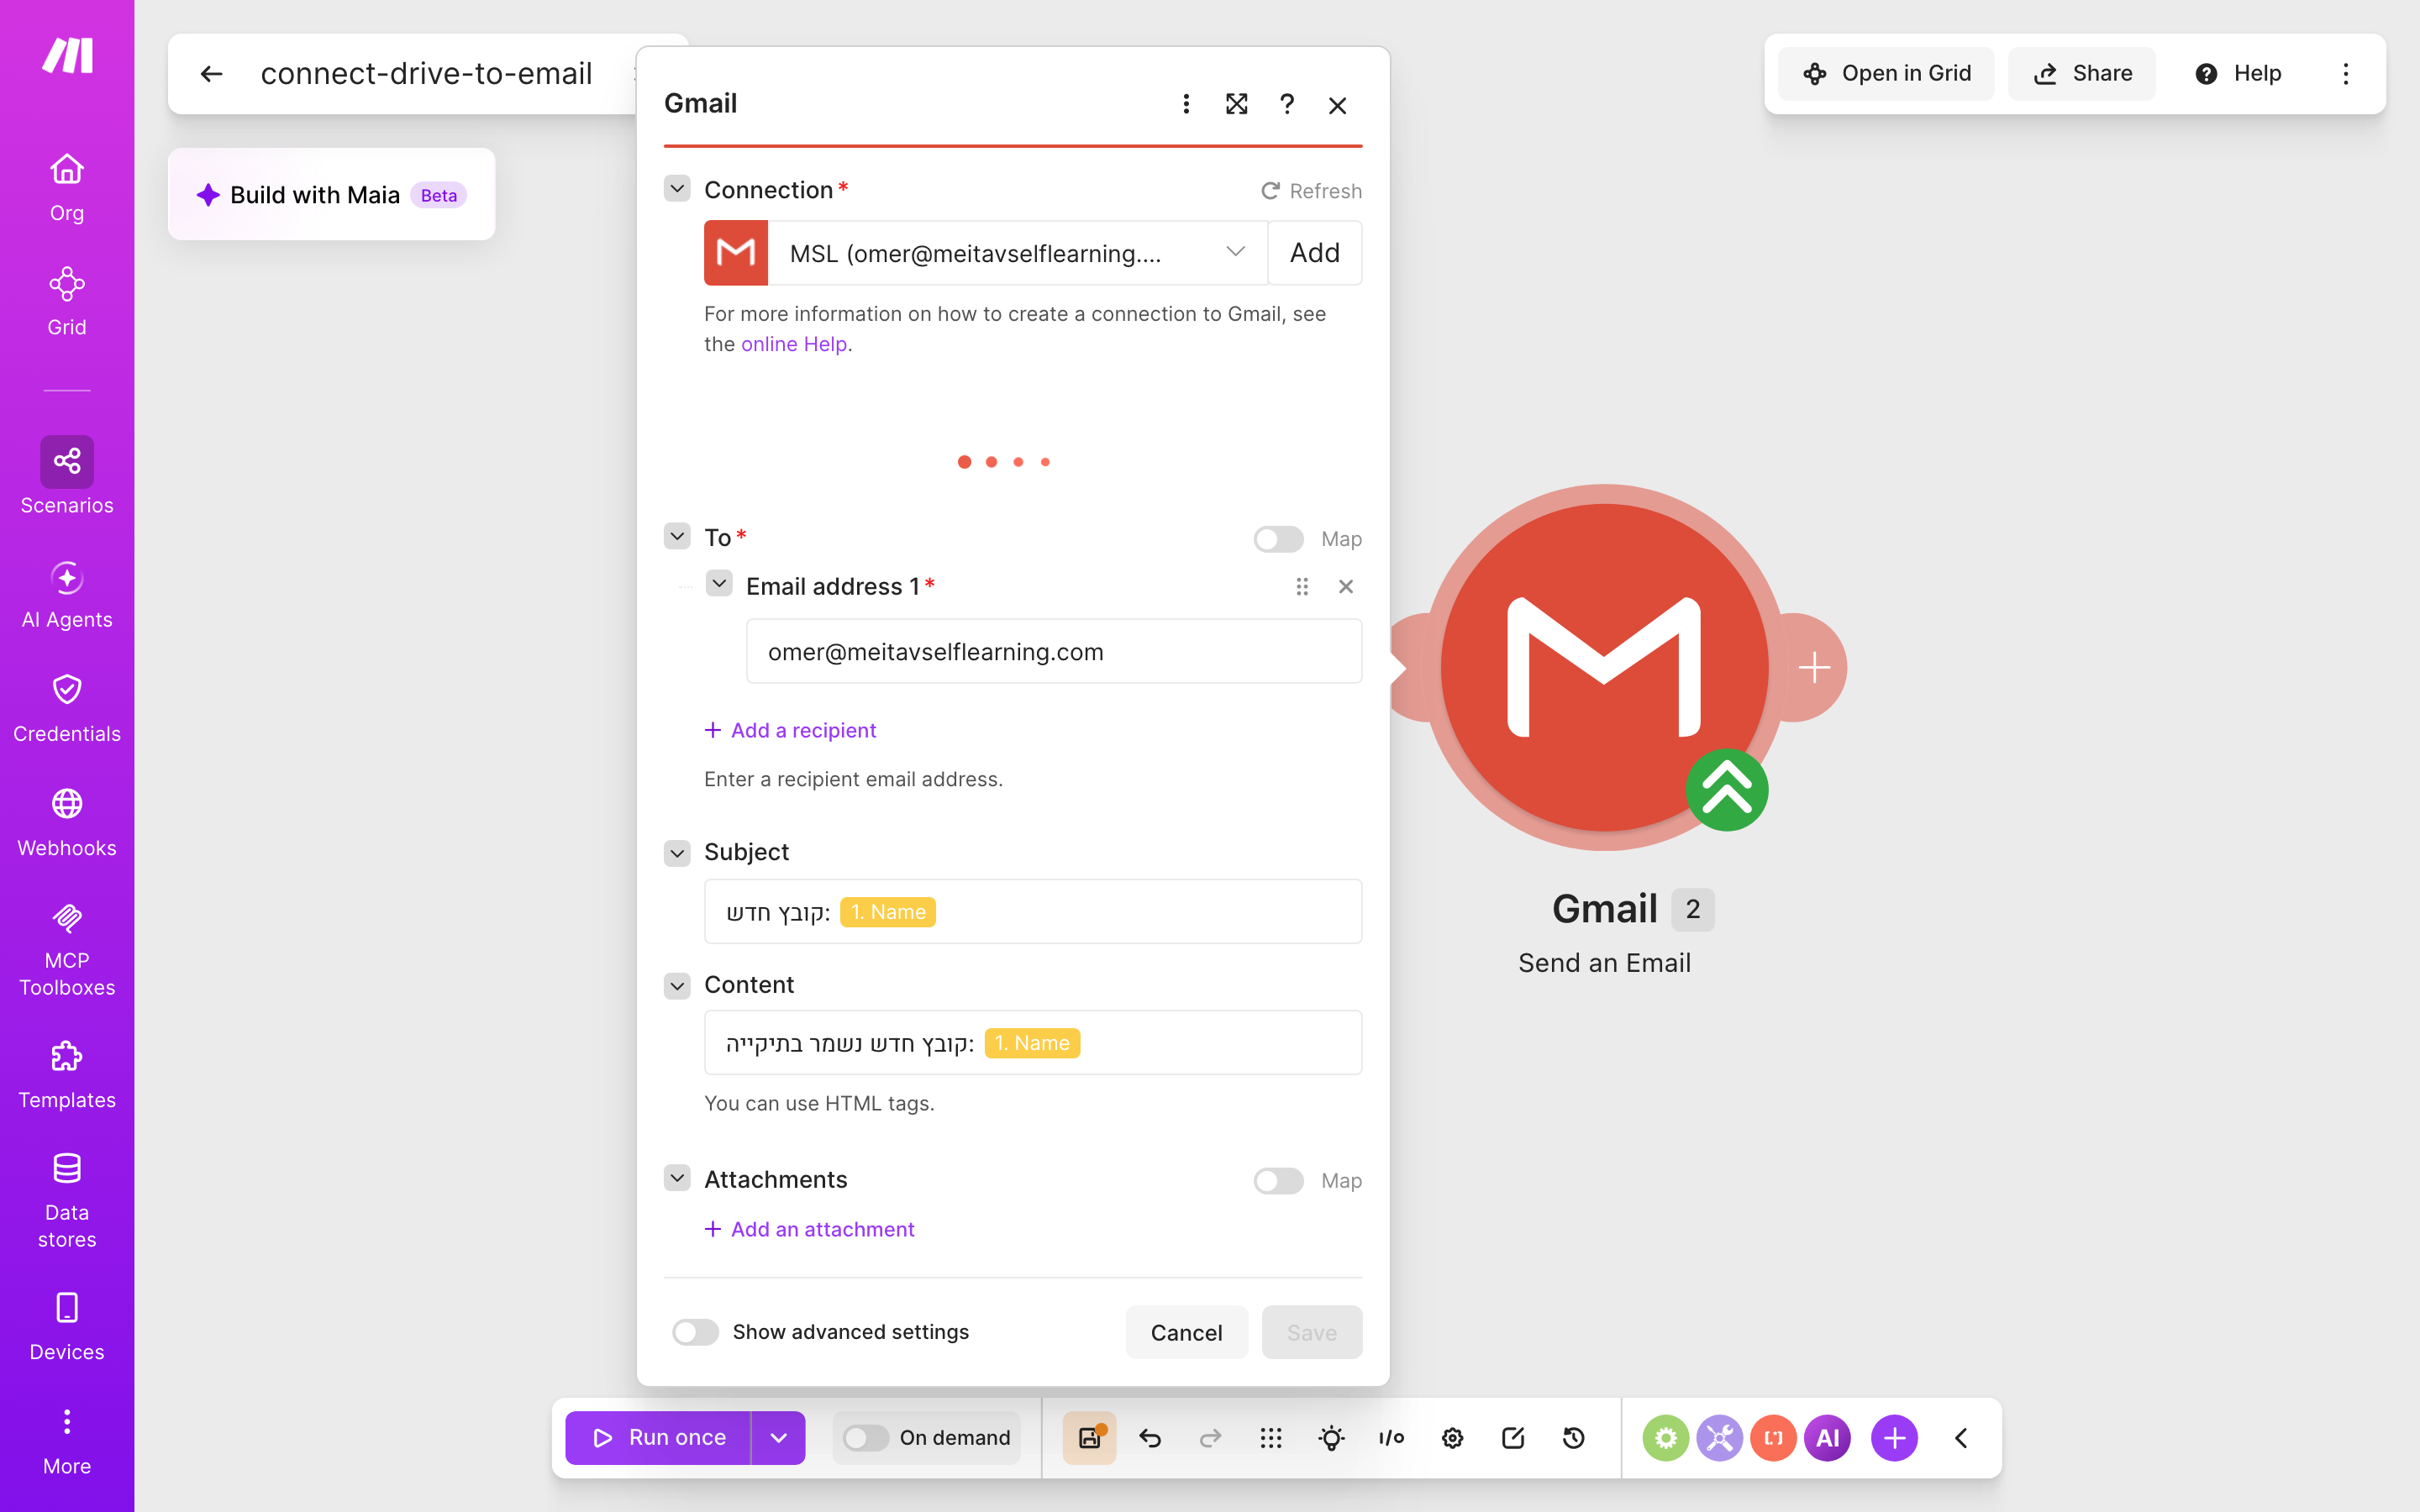Open the purple Tools icon

coord(1720,1438)
